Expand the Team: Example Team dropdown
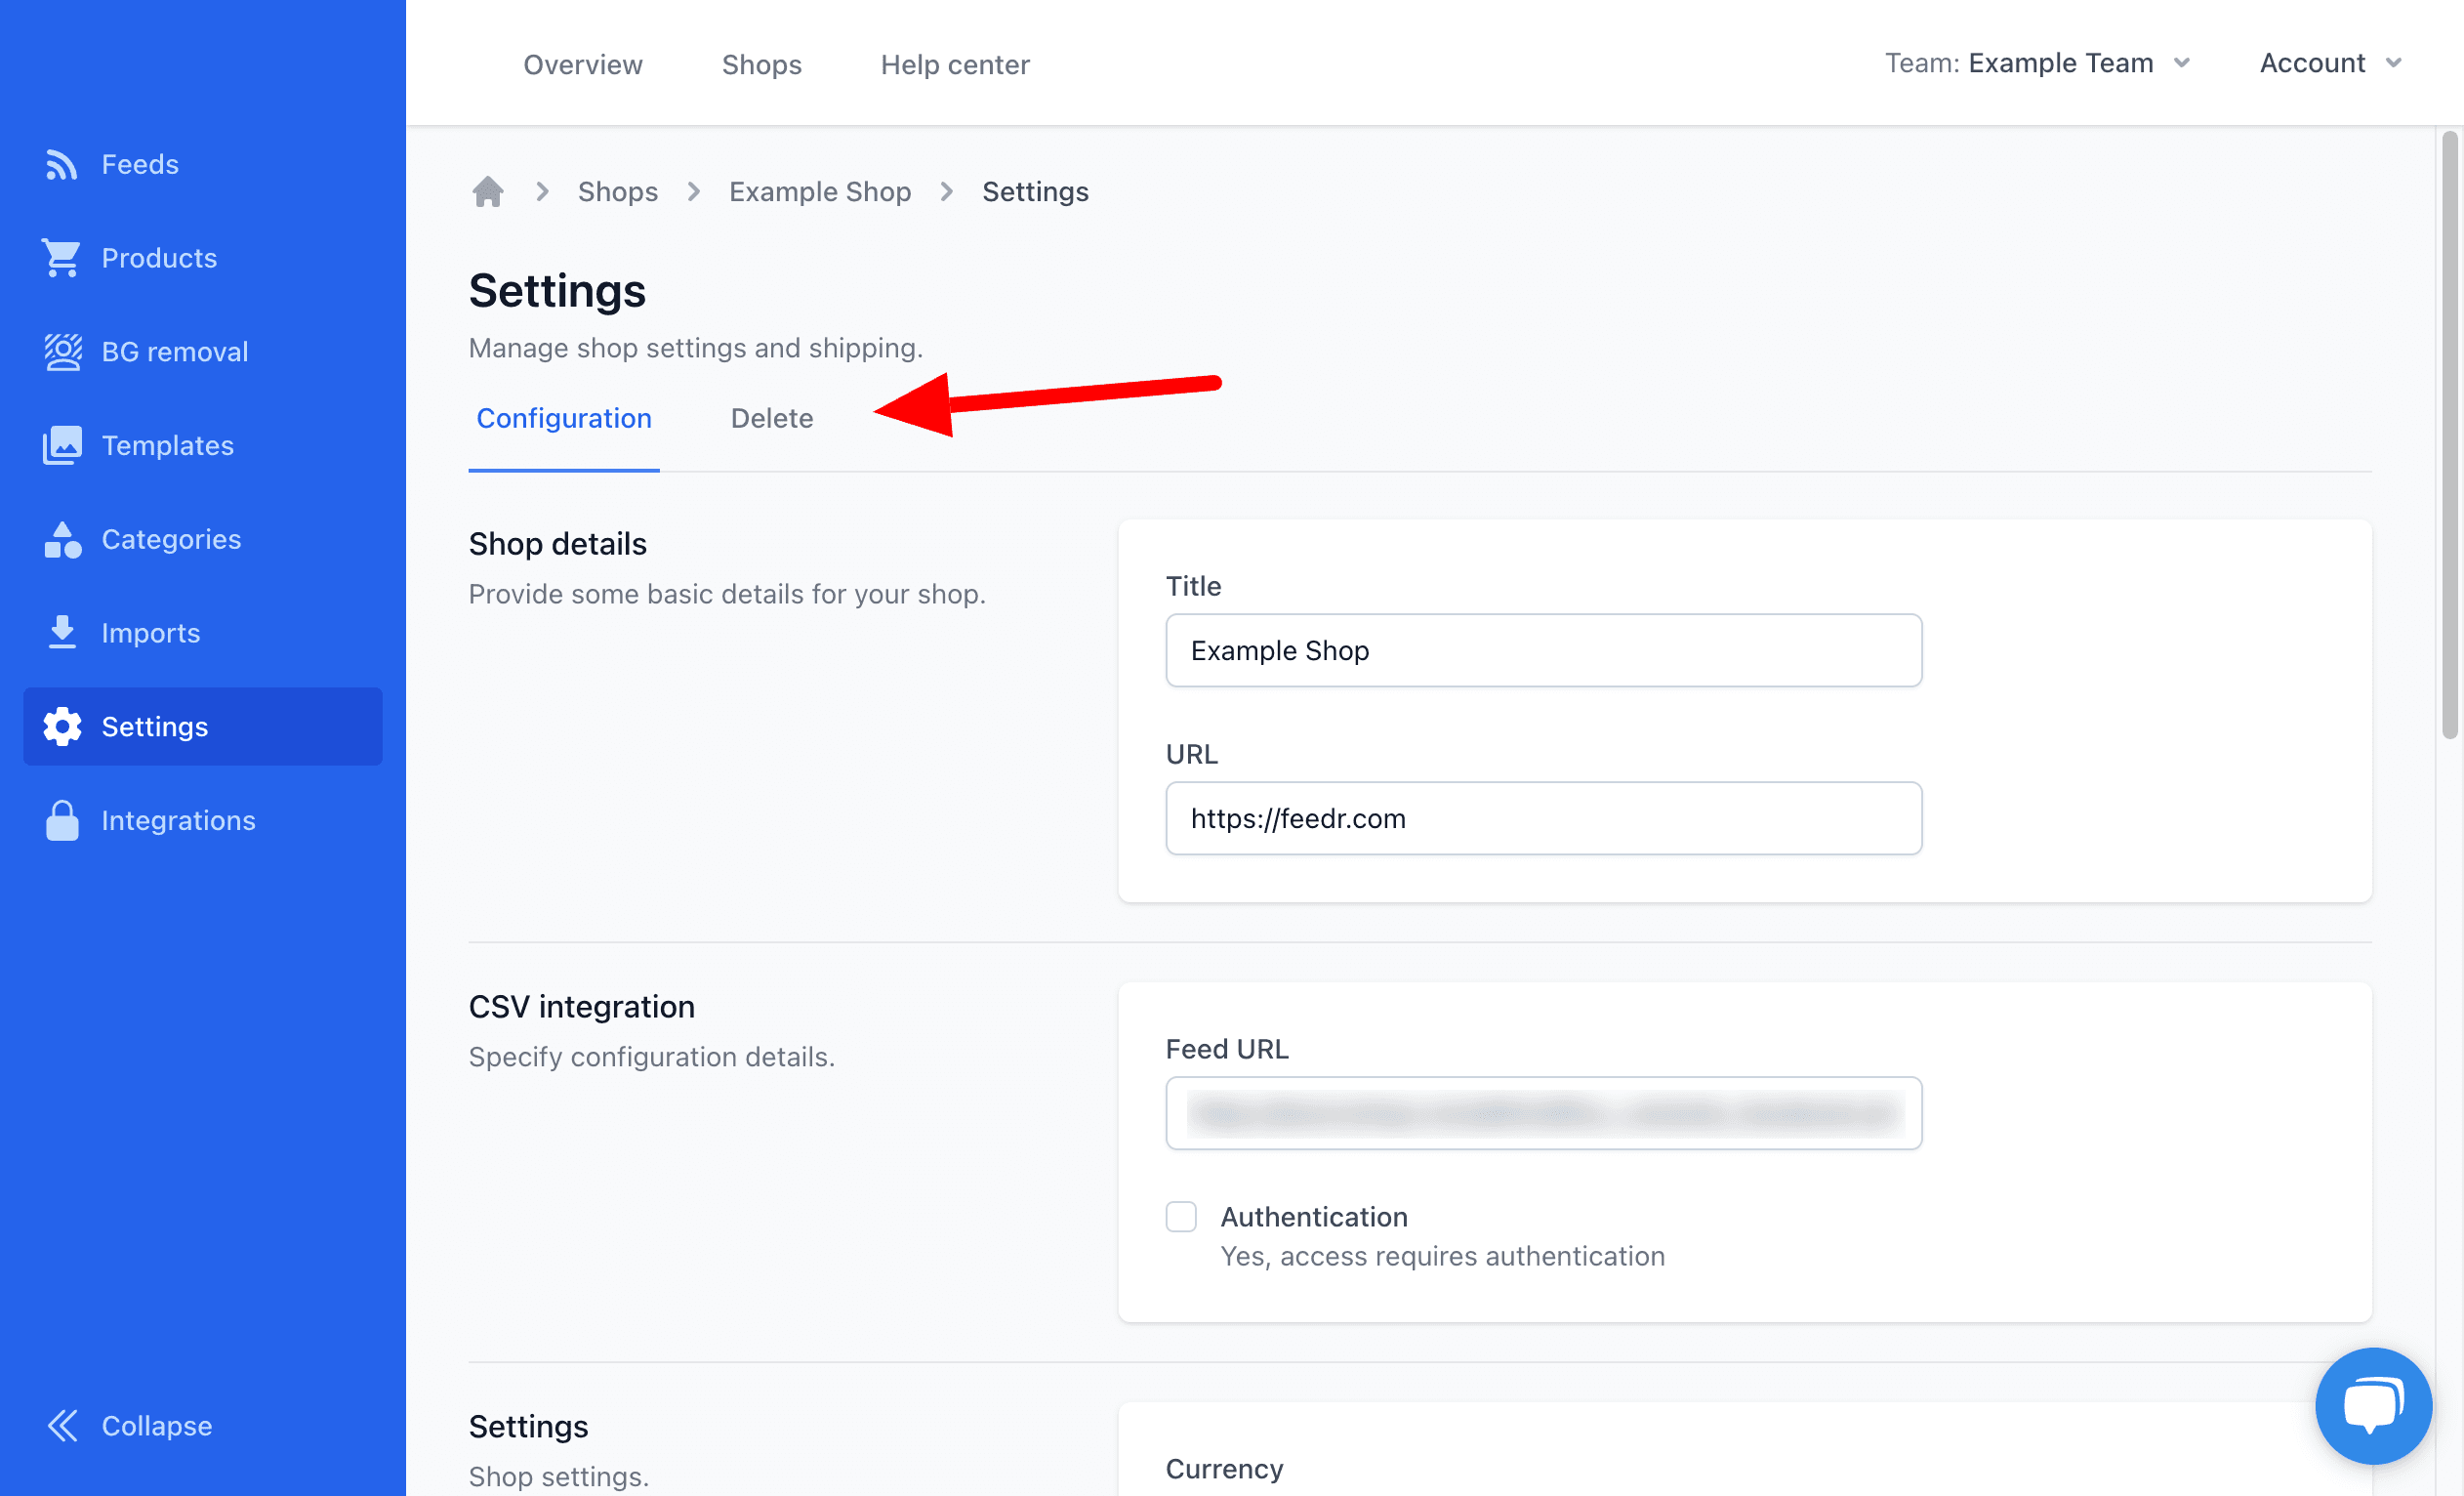This screenshot has width=2464, height=1496. (2036, 63)
